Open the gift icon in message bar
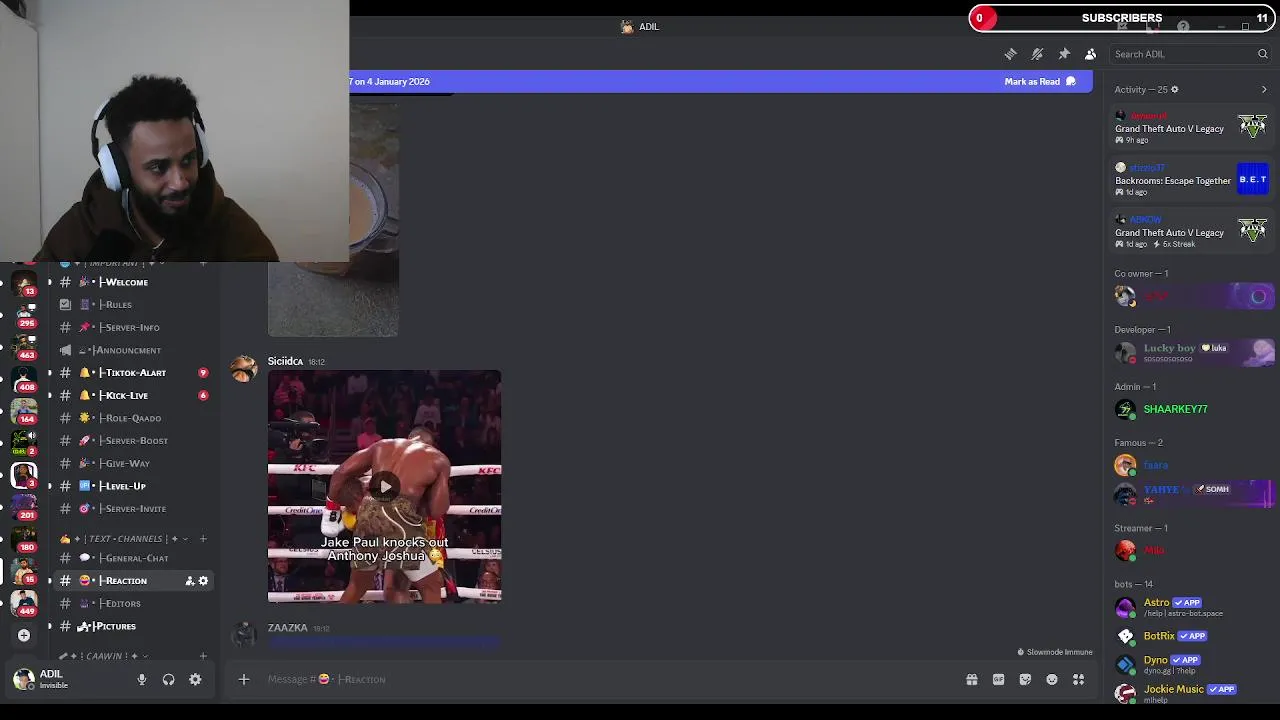1280x720 pixels. (x=971, y=679)
